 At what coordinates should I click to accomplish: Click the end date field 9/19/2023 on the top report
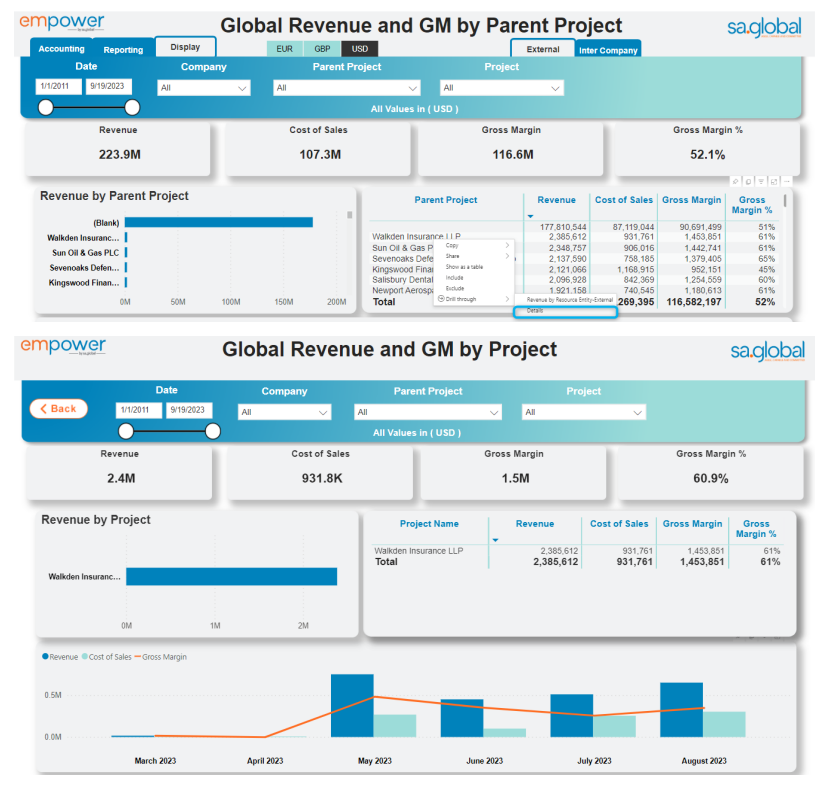coord(108,86)
